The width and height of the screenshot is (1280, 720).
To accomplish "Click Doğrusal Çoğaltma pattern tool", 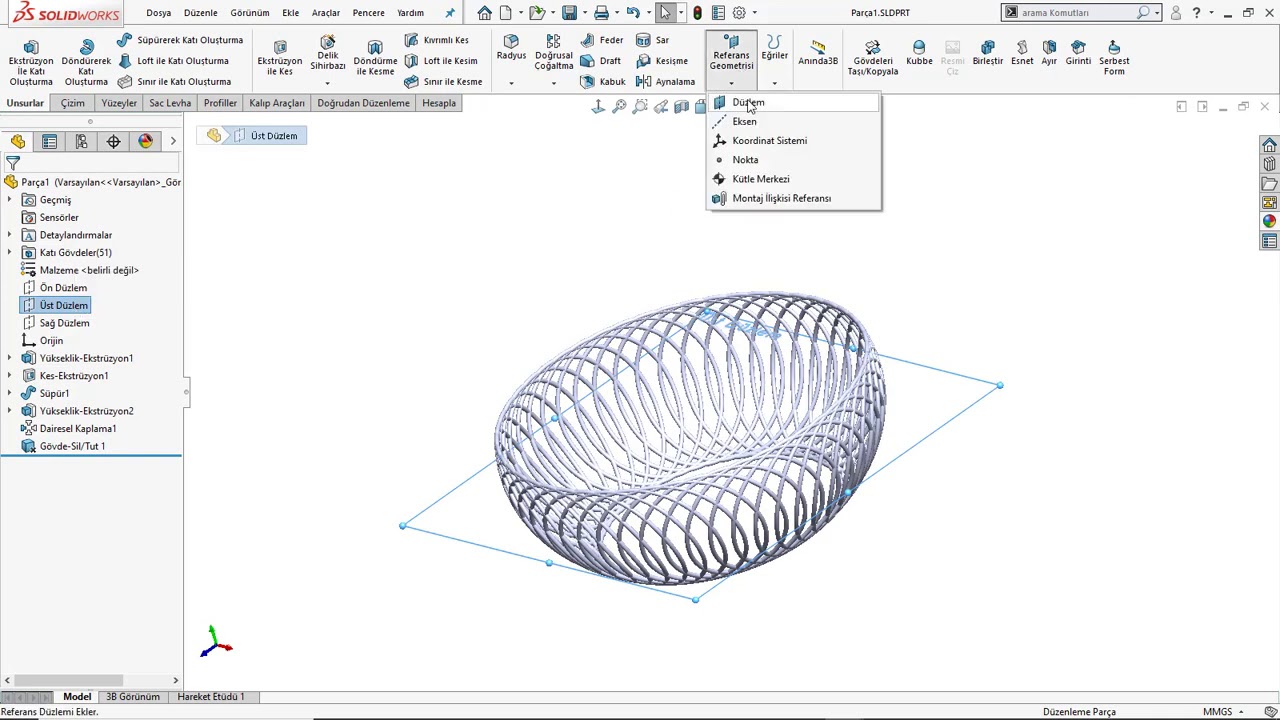I will pyautogui.click(x=553, y=53).
